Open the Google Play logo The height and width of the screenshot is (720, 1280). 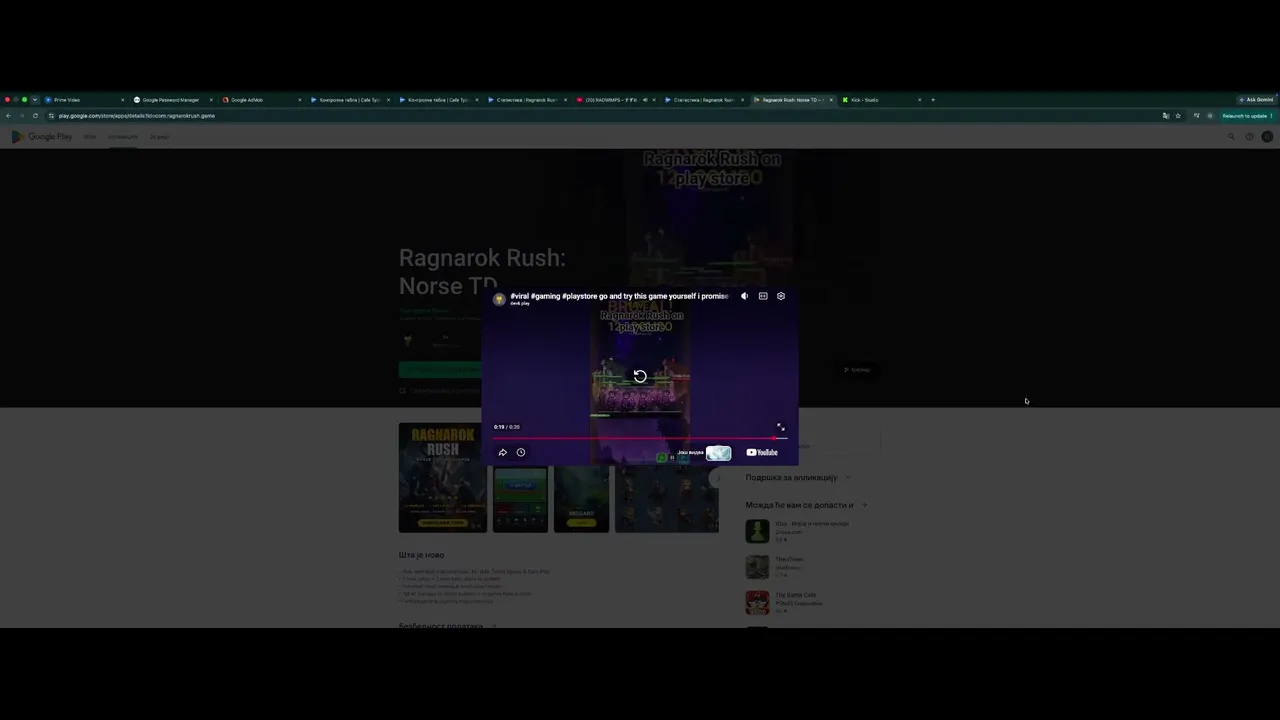[42, 137]
